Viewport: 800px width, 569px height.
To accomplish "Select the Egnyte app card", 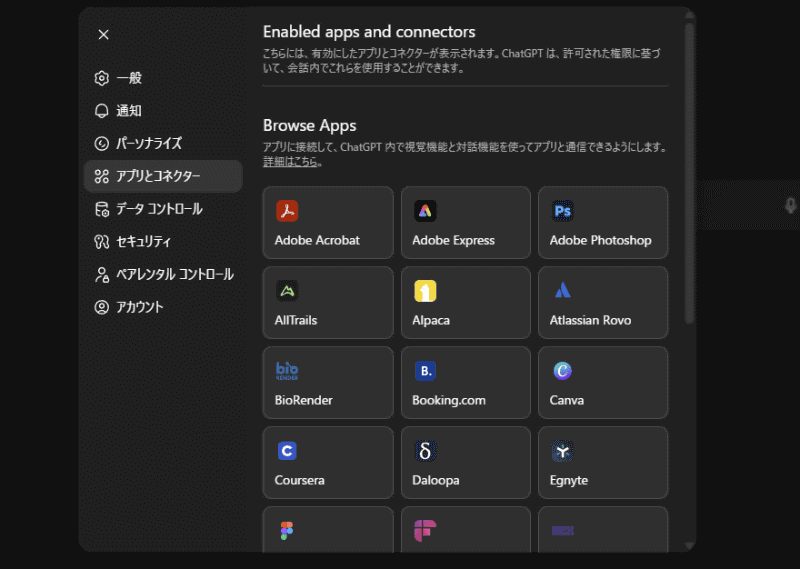I will (603, 463).
